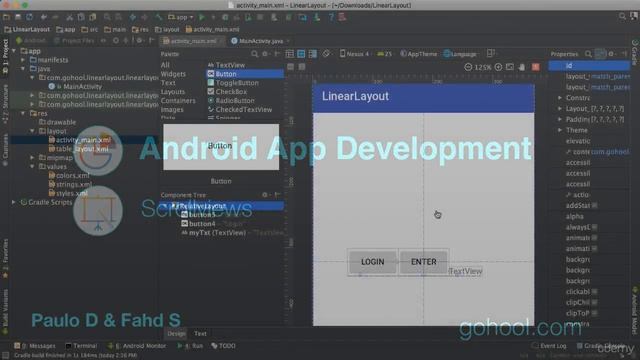Click the zoom to fit screen icon

click(x=510, y=67)
